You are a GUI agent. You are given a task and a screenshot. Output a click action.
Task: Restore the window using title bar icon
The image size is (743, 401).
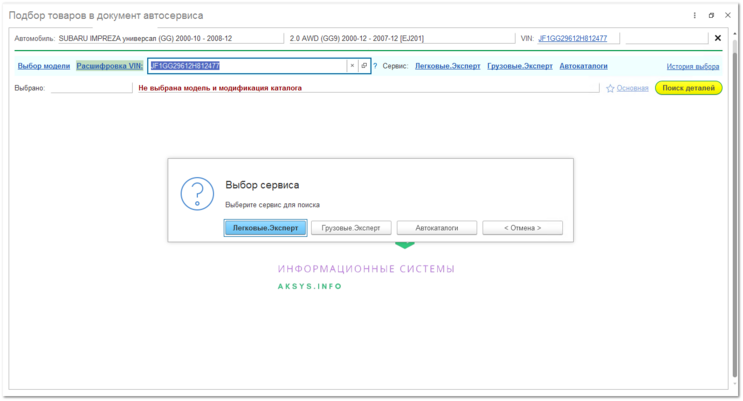point(711,16)
